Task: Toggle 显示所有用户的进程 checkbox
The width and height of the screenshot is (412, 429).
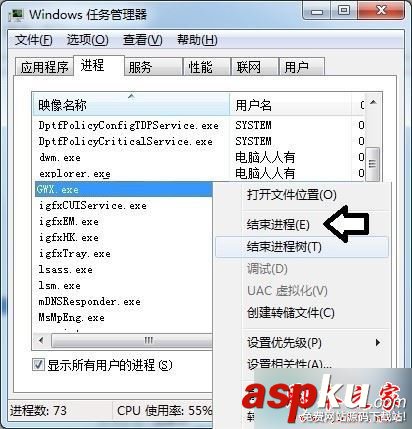Action: [x=38, y=365]
